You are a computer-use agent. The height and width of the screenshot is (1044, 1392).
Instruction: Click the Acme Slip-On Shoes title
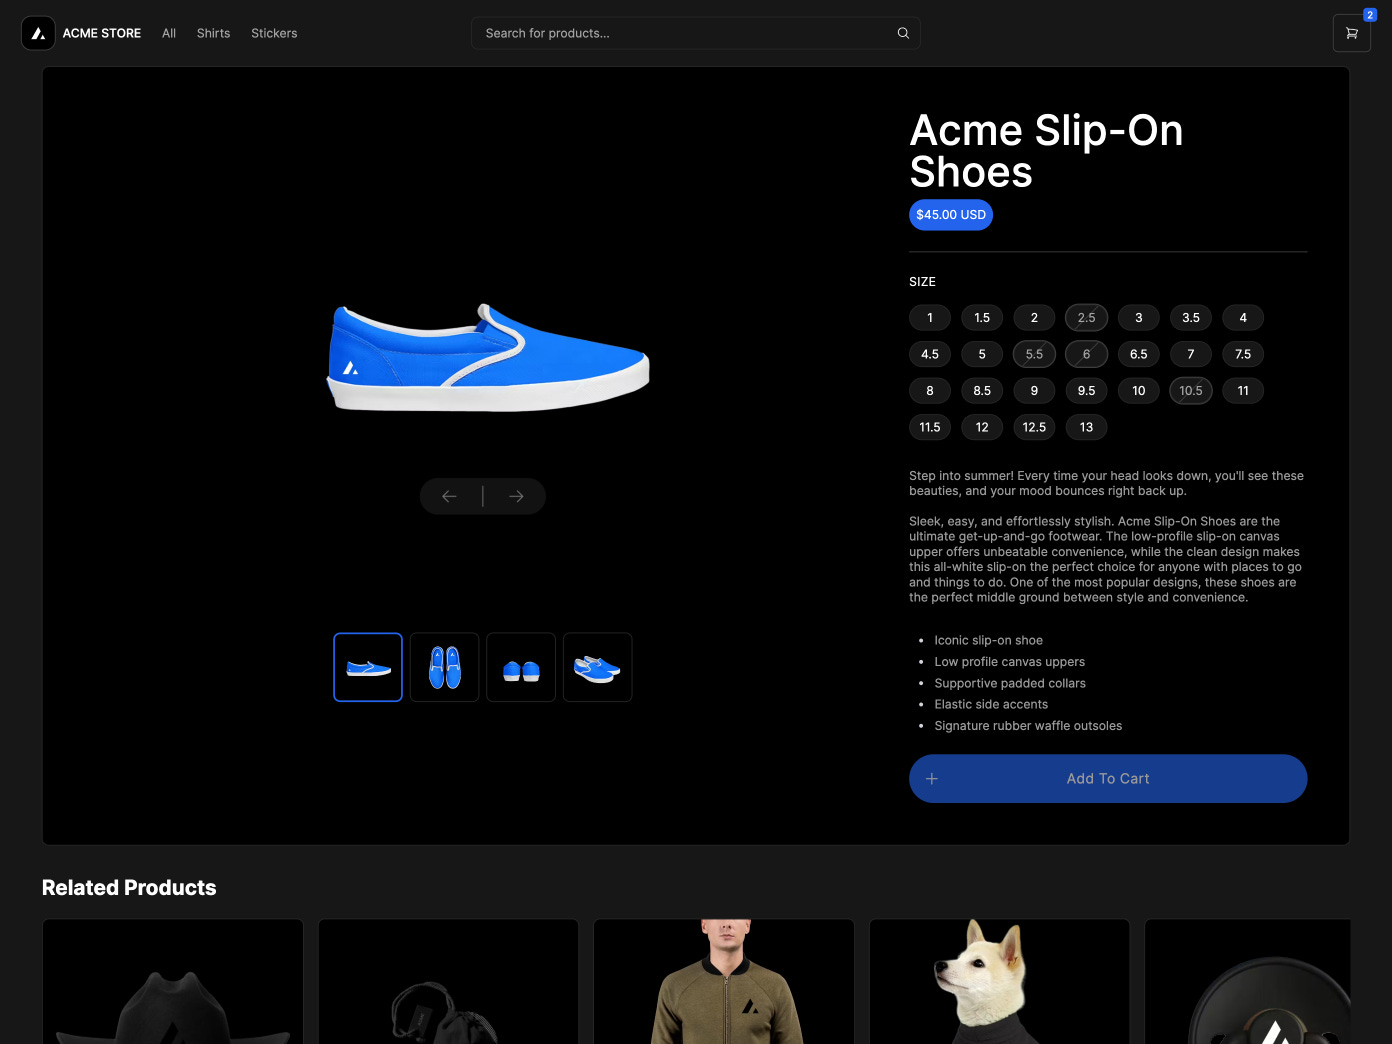(1046, 151)
